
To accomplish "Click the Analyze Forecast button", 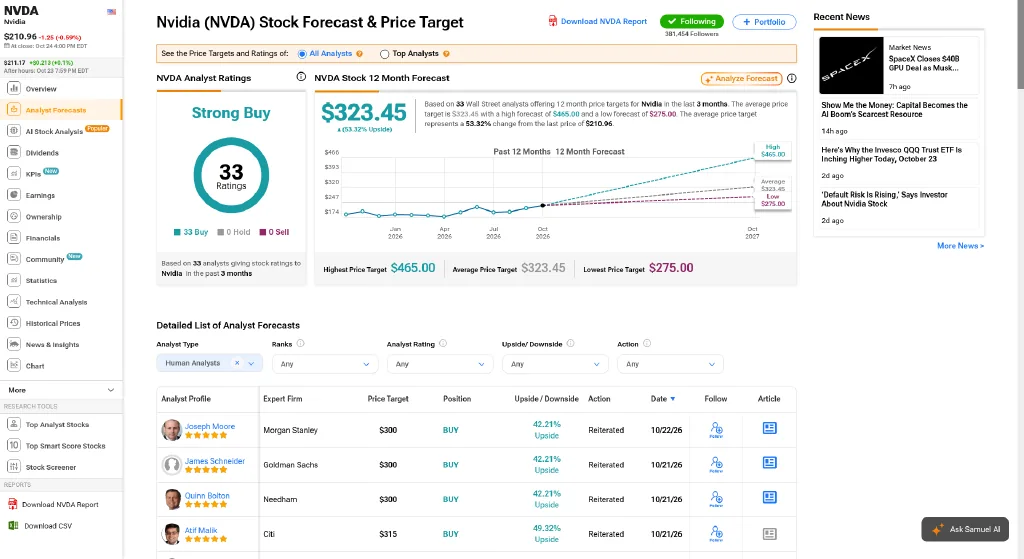I will coord(741,78).
